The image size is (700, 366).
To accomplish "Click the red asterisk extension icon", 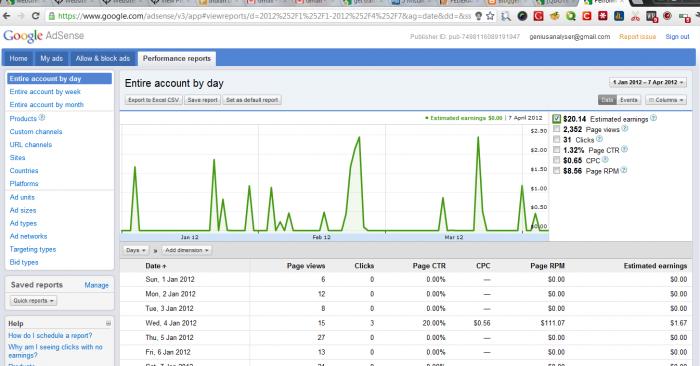I will [x=603, y=17].
